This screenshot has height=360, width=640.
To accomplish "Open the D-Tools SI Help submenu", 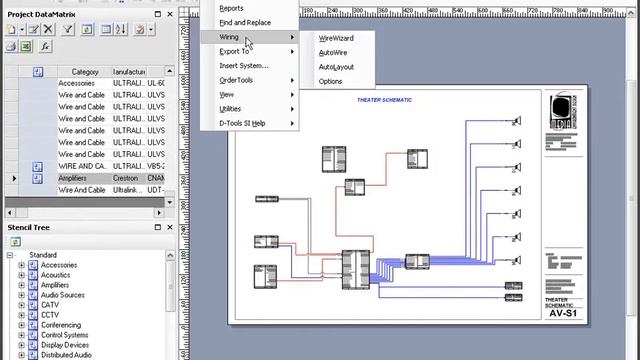I will [x=249, y=123].
